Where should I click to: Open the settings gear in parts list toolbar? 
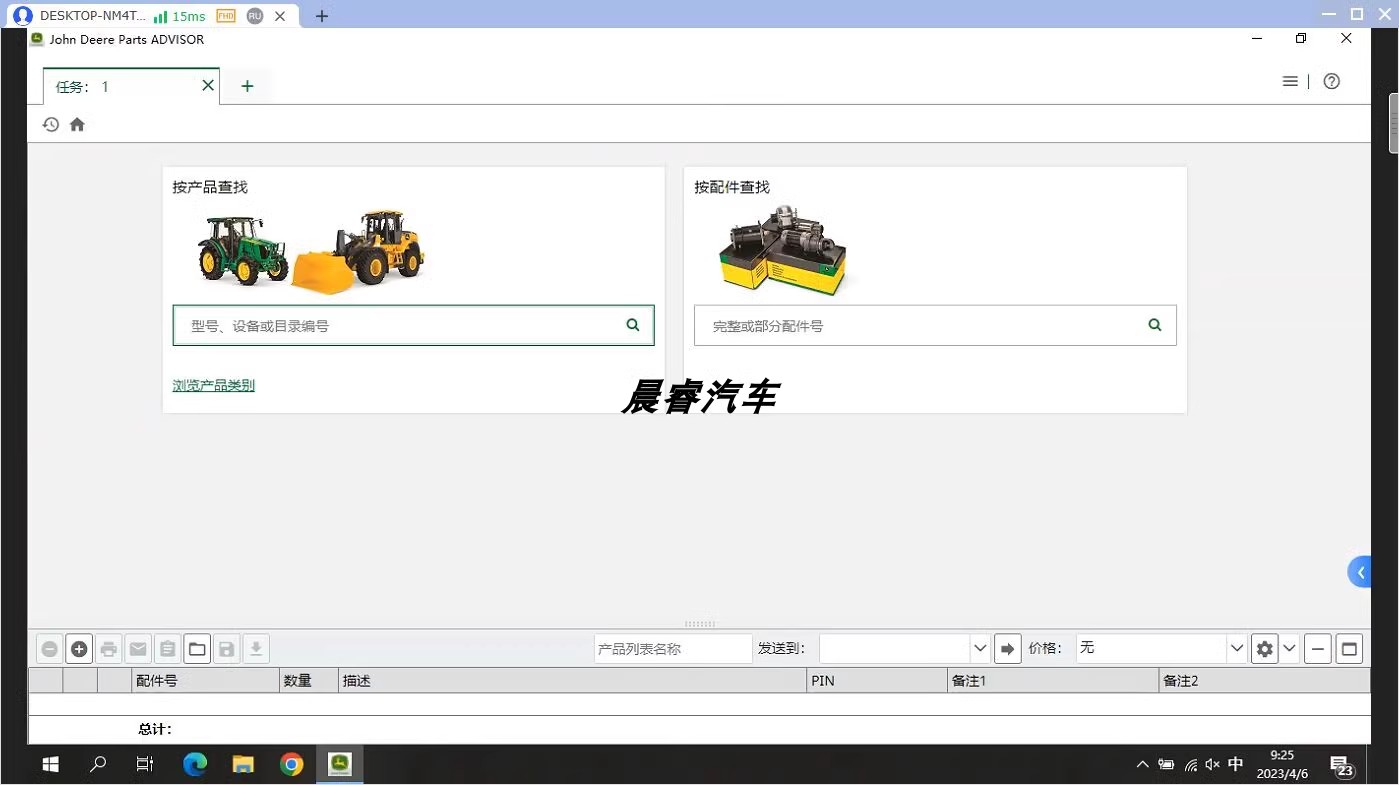[1264, 649]
